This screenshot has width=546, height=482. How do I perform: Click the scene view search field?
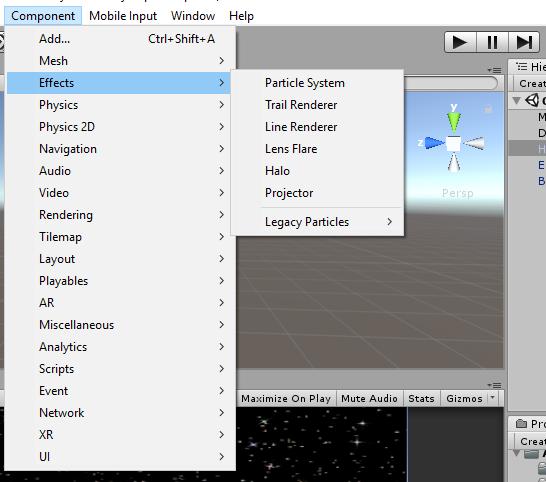click(451, 83)
